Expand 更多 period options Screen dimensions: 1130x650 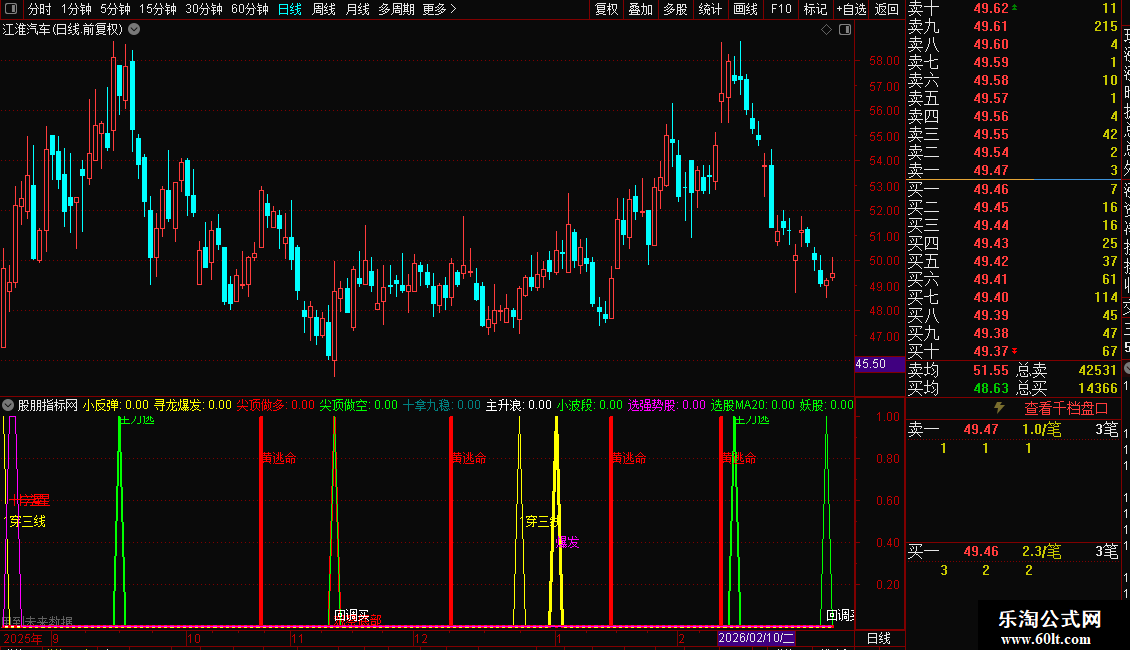coord(440,9)
